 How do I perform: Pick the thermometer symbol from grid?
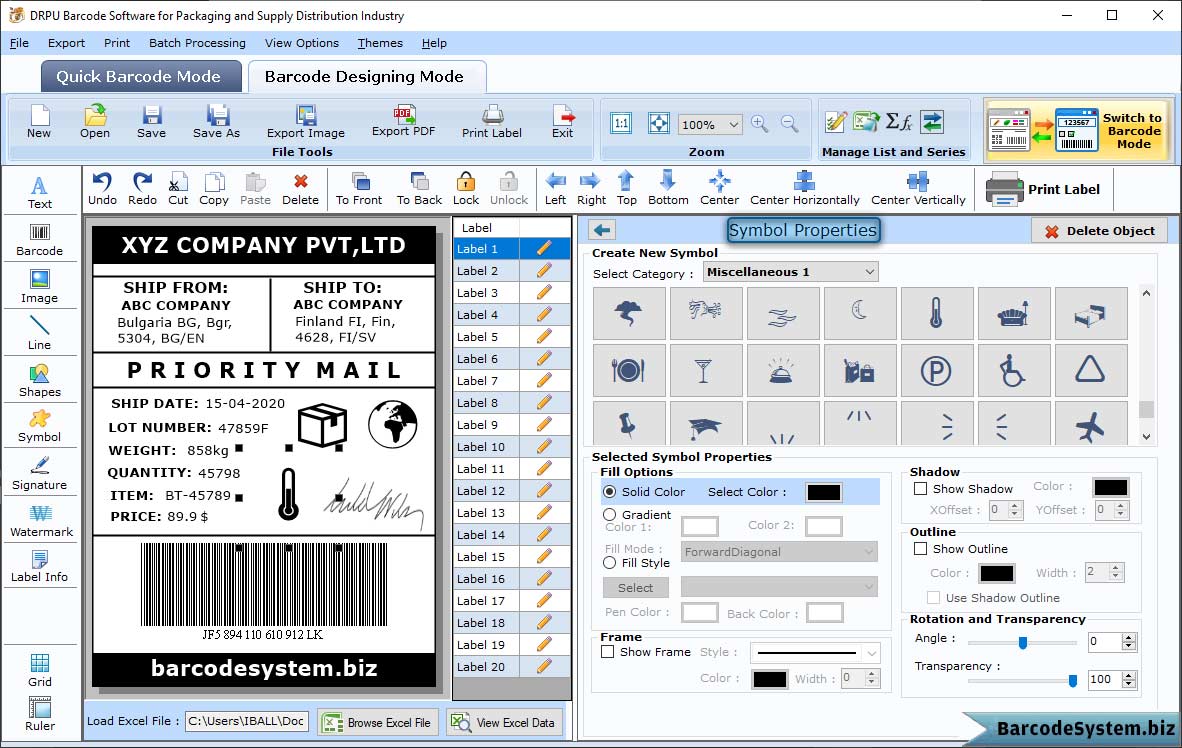tap(935, 312)
